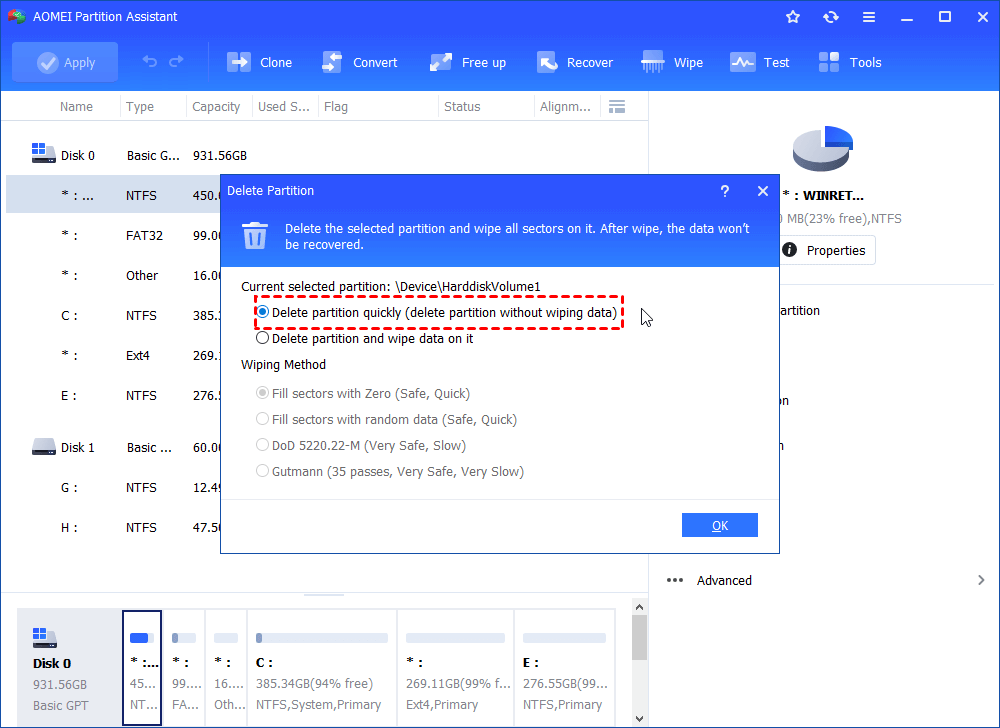Close the Delete Partition dialog
Viewport: 1000px width, 728px height.
[x=763, y=191]
